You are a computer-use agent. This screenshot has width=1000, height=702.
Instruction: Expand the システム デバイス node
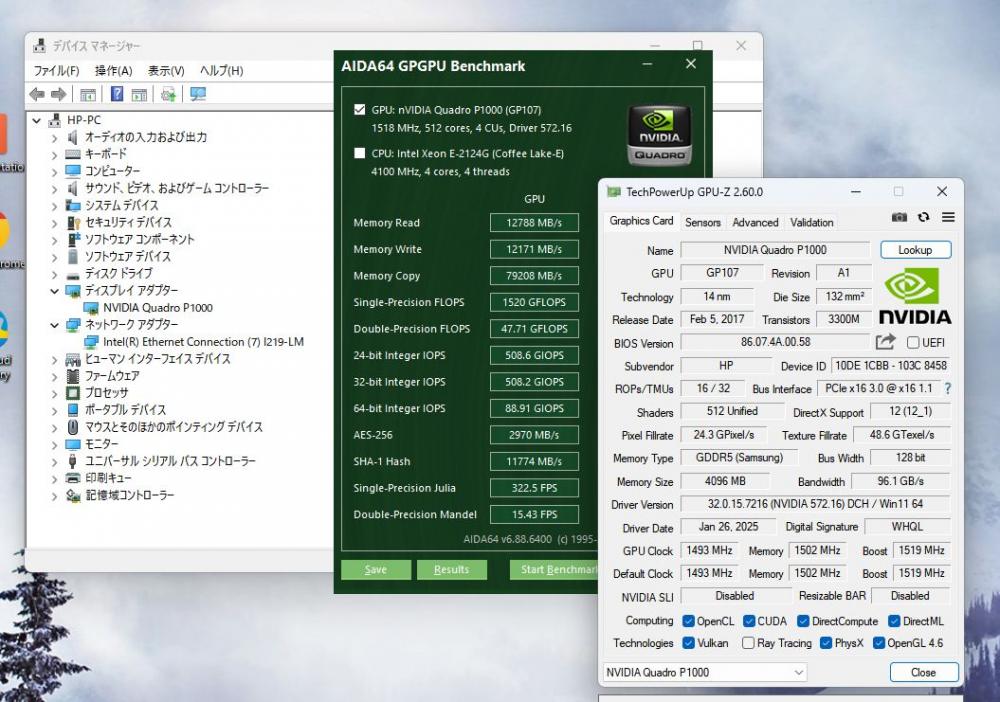point(54,205)
